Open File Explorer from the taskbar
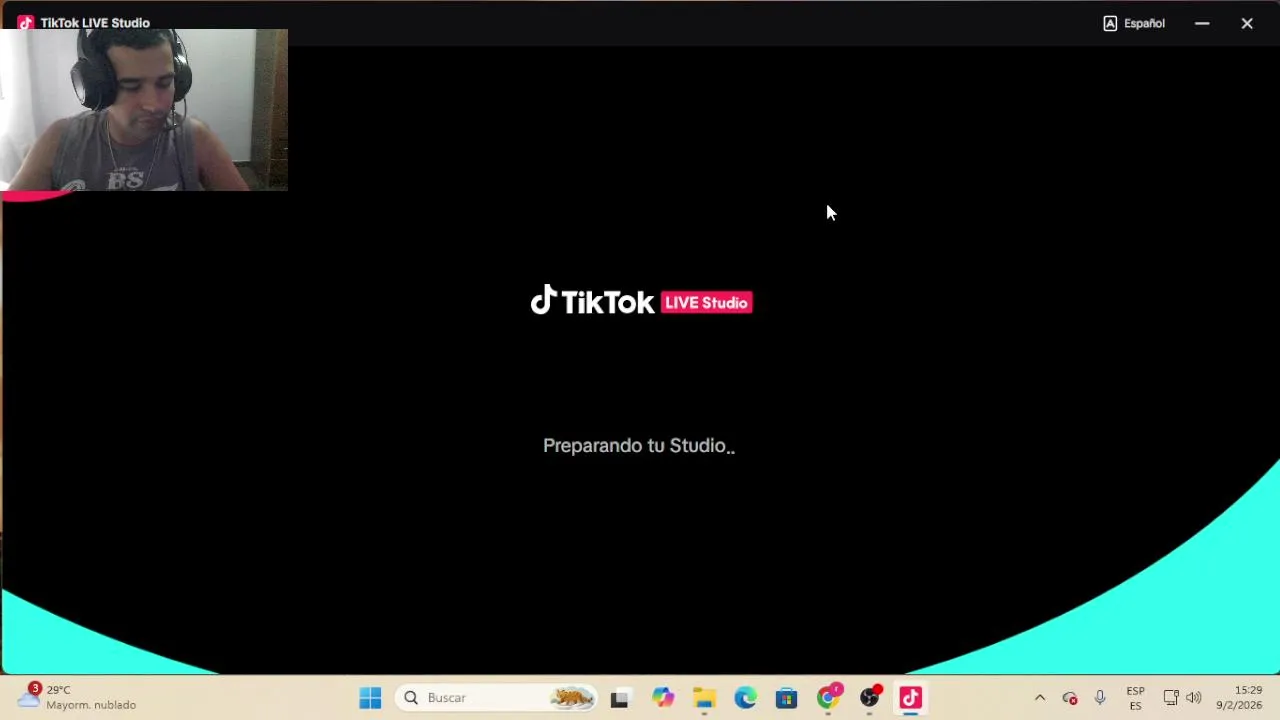The image size is (1280, 720). point(704,698)
